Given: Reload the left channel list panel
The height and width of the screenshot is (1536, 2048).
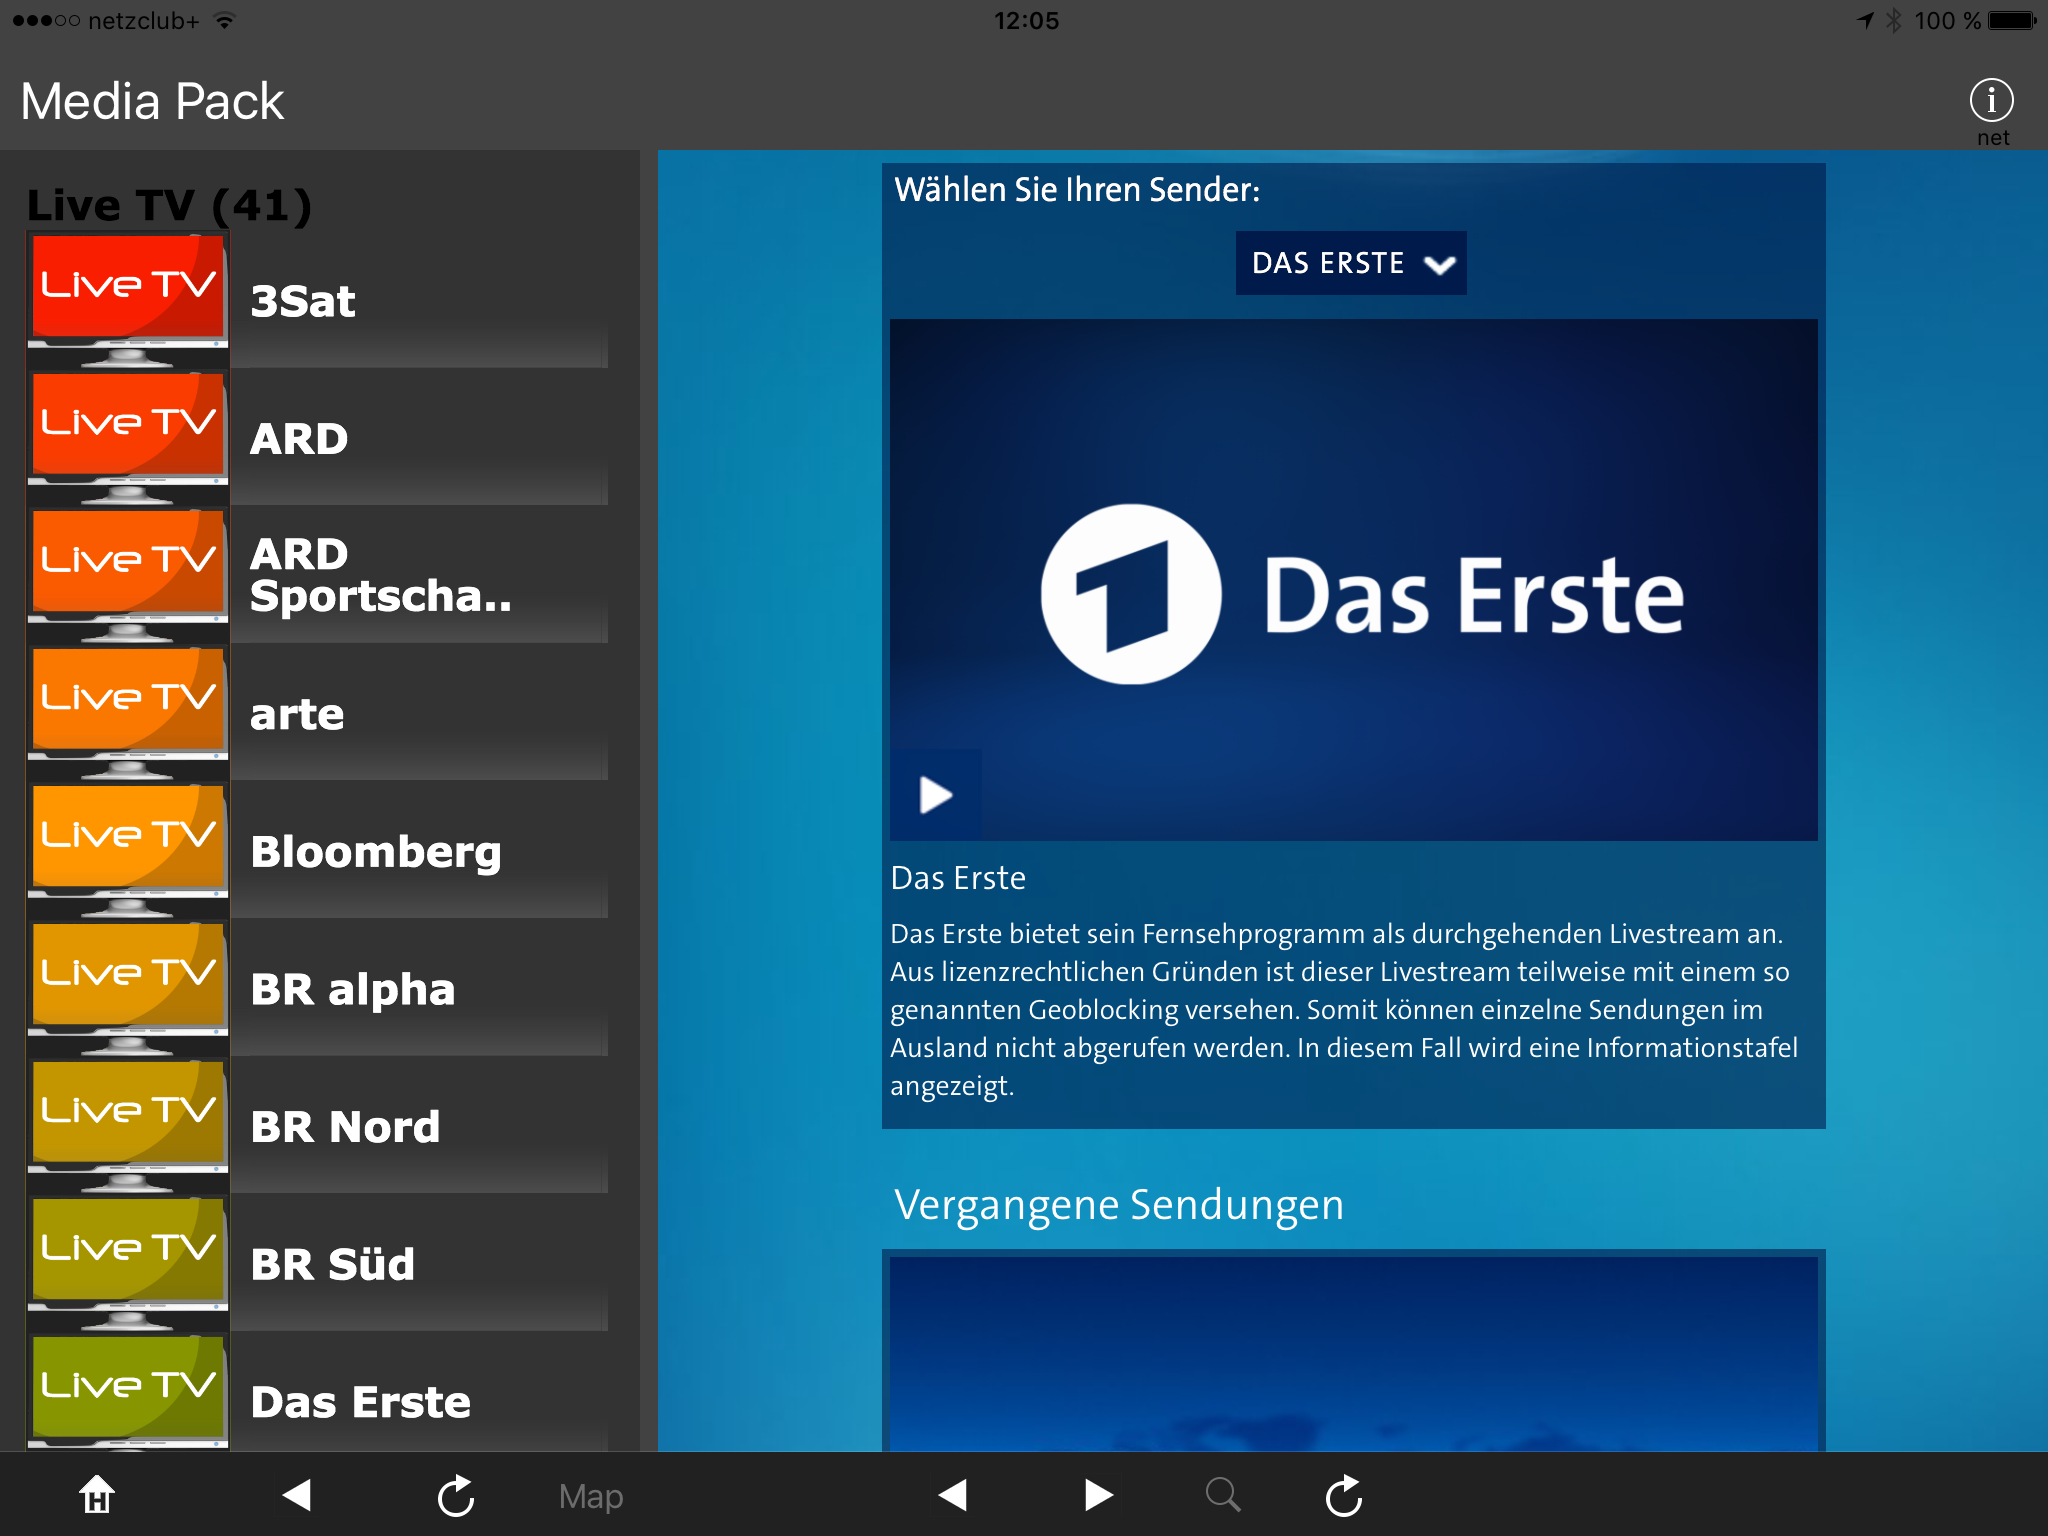Looking at the screenshot, I should (x=456, y=1495).
